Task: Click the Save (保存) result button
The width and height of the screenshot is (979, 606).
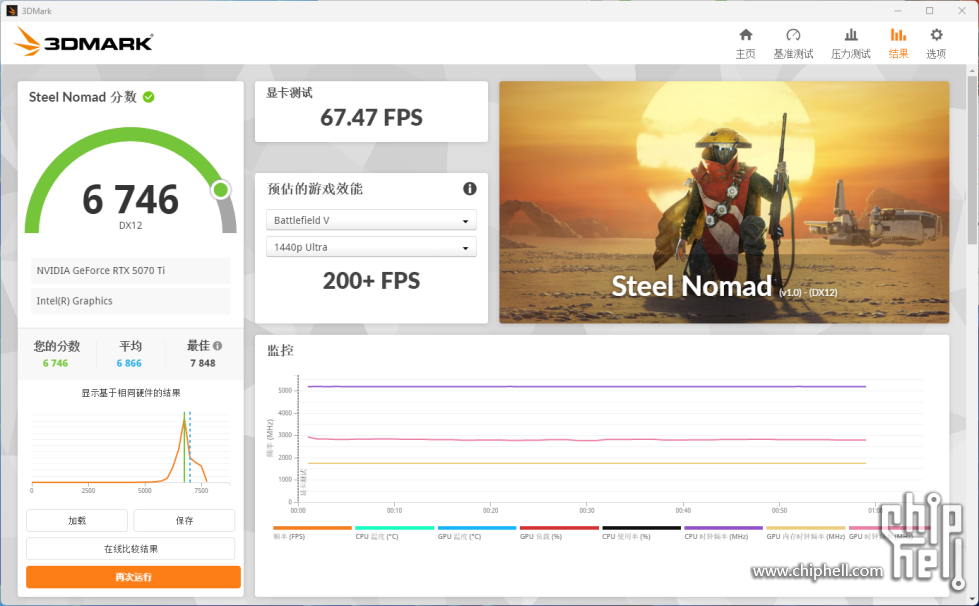Action: [x=184, y=520]
